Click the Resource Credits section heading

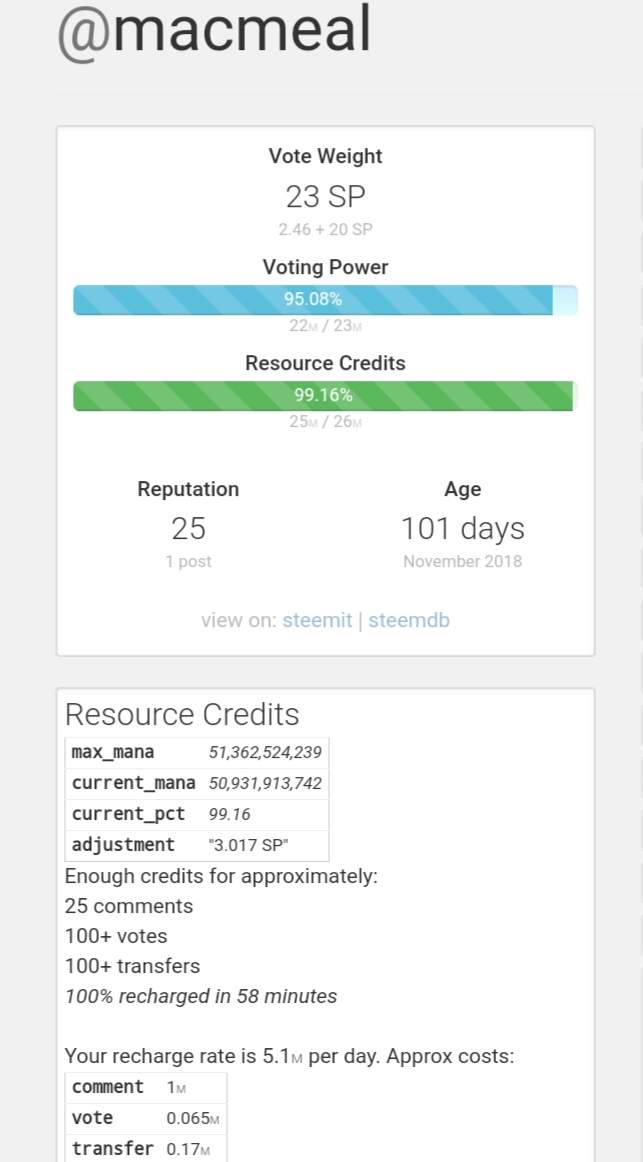click(x=182, y=714)
